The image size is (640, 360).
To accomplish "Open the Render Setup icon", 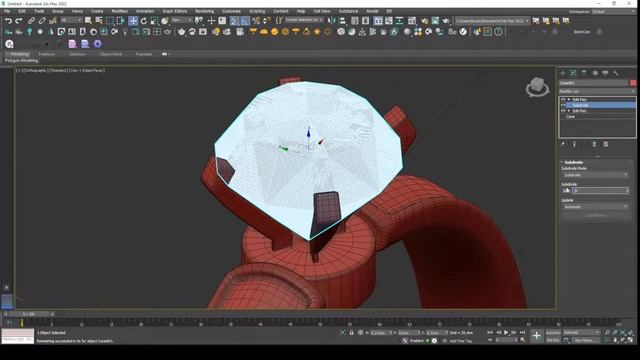I will (424, 20).
